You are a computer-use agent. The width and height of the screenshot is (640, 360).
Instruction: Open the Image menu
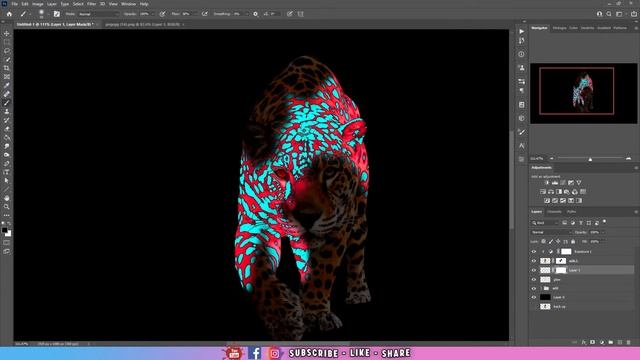coord(38,4)
